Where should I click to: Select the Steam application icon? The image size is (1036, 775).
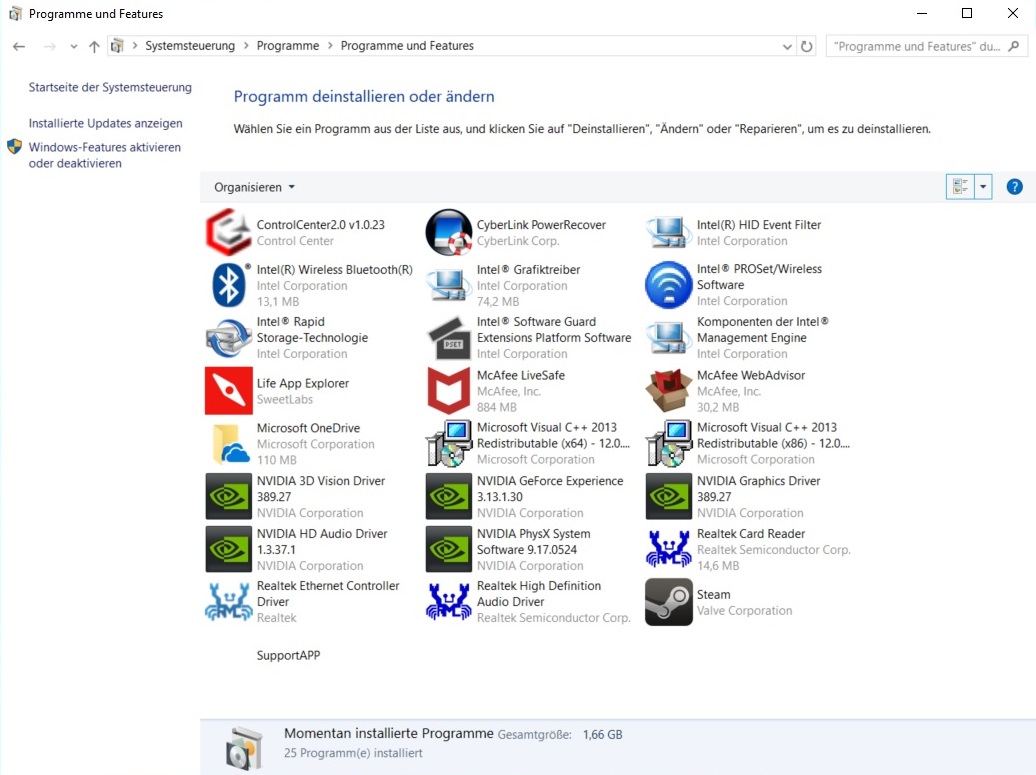point(669,602)
